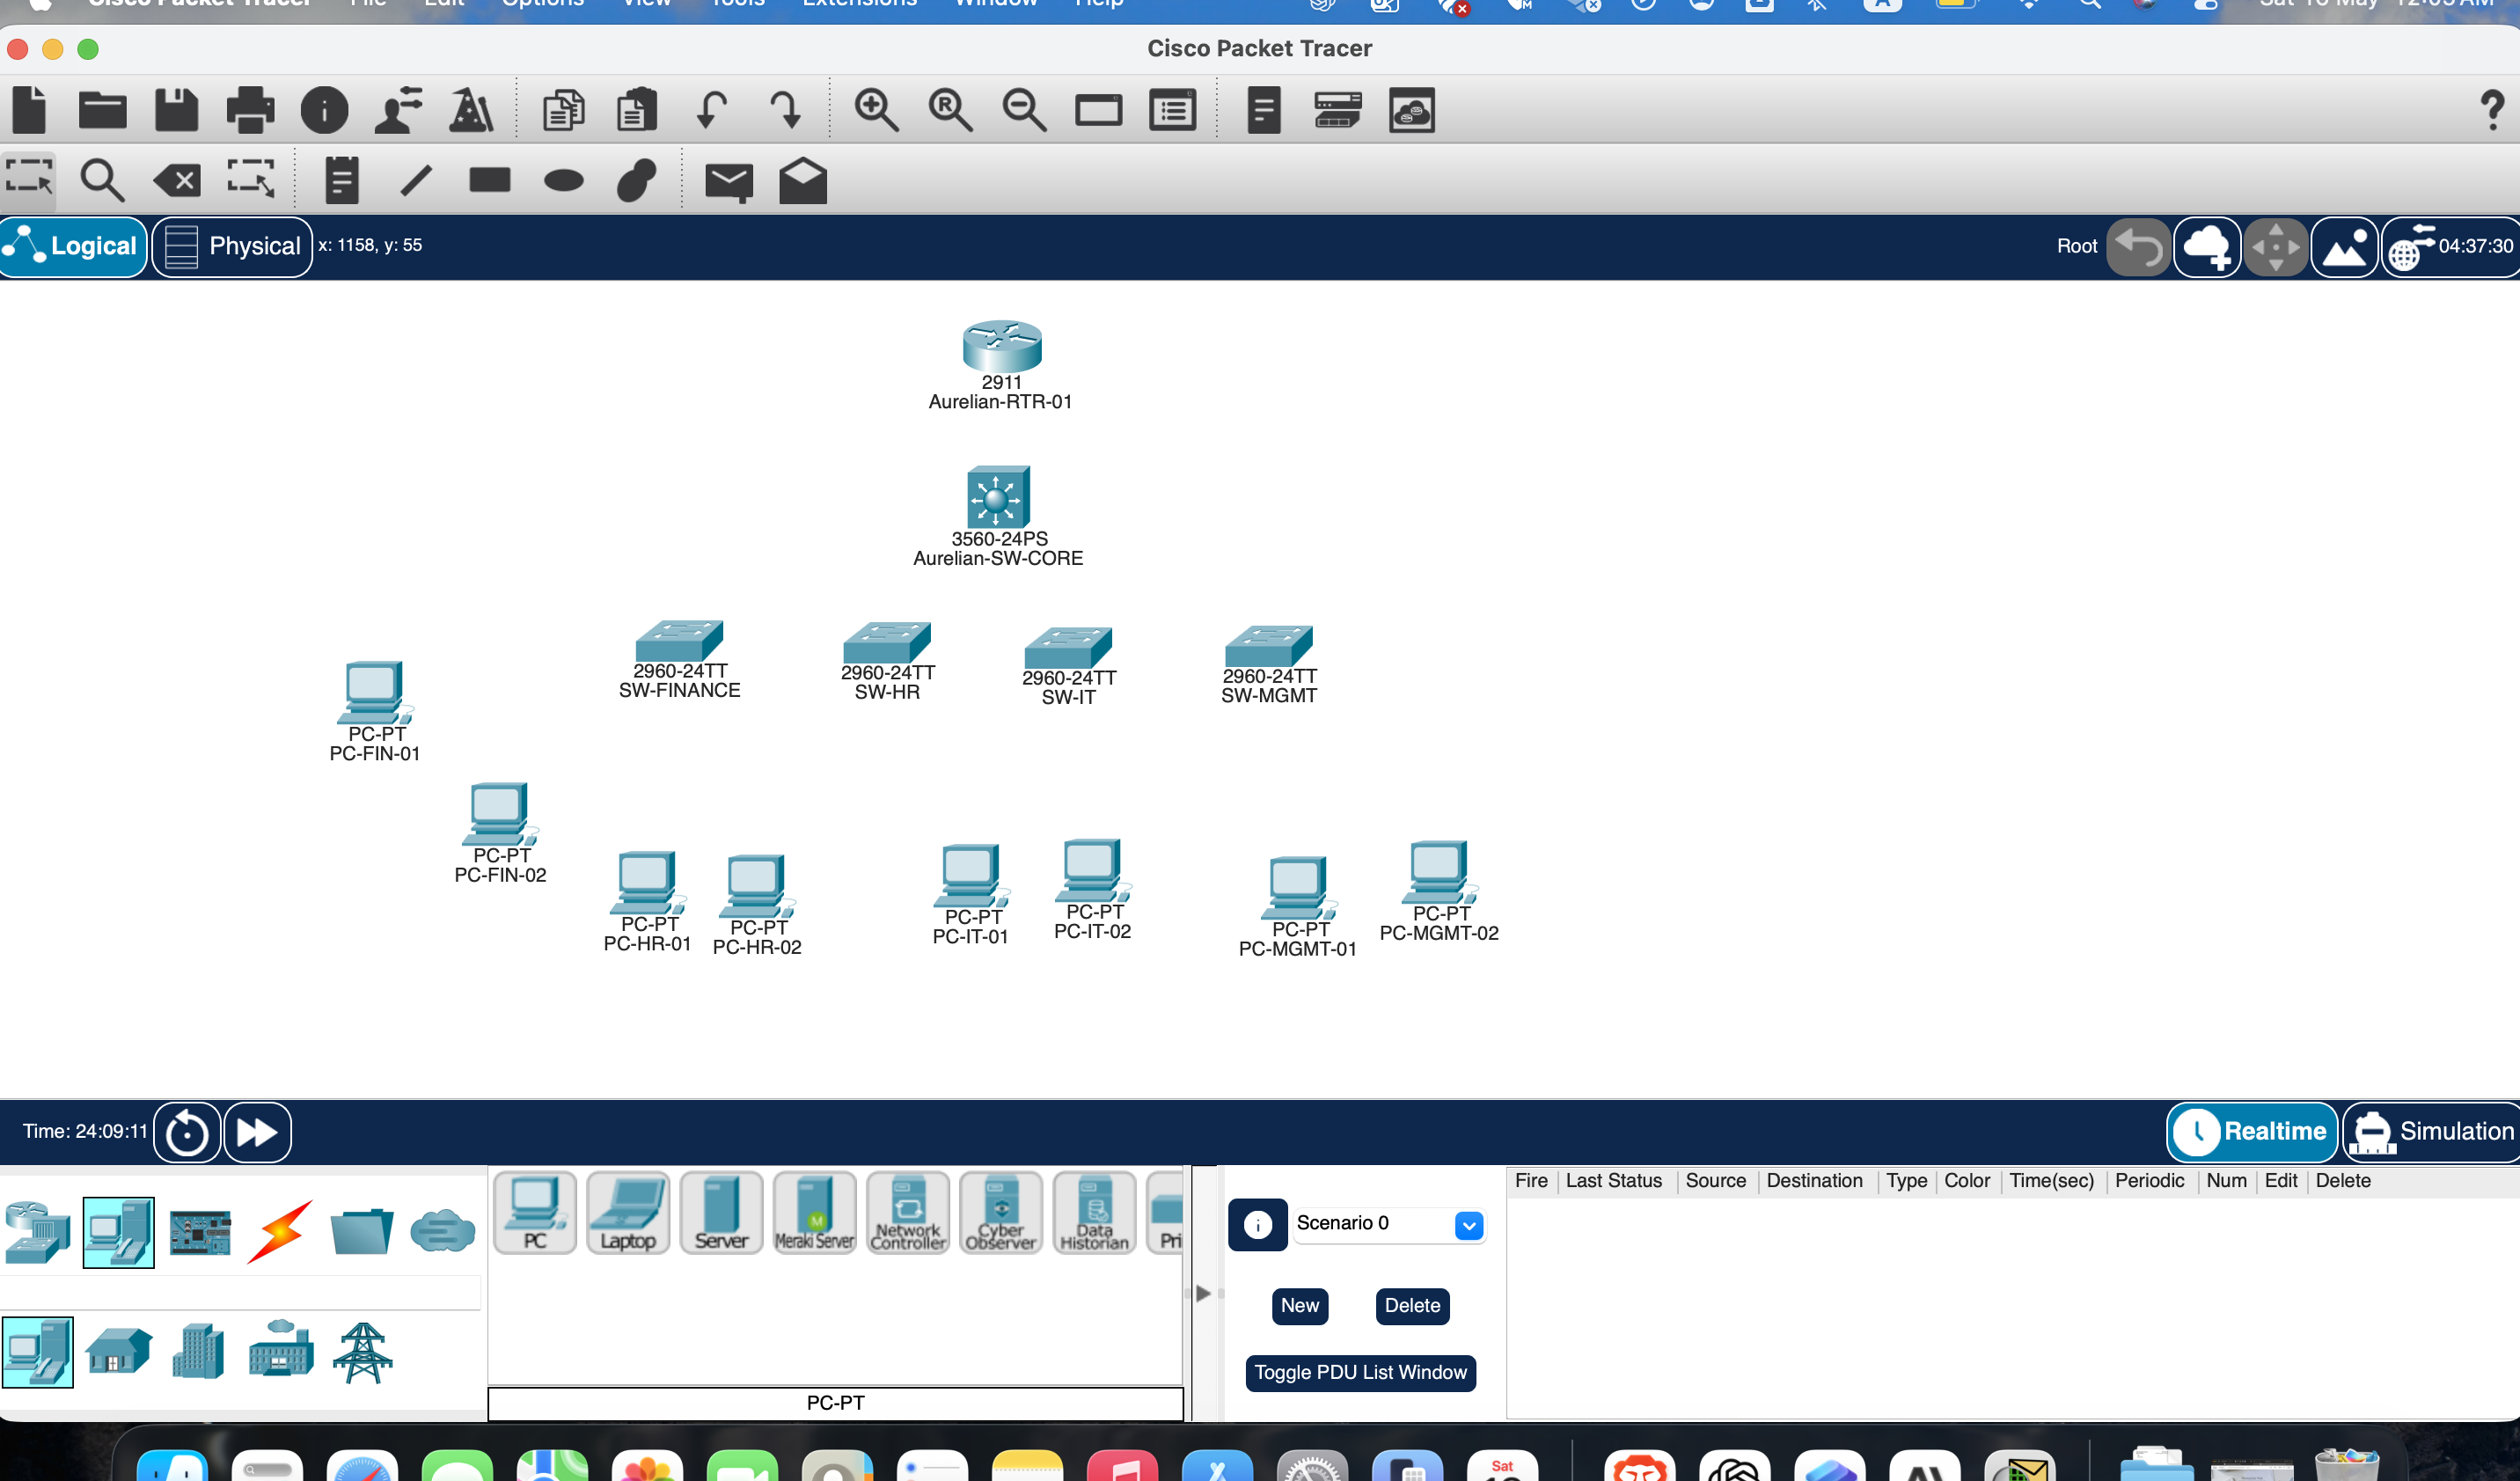Add Simple PDU closed envelope
2520x1481 pixels.
tap(729, 182)
